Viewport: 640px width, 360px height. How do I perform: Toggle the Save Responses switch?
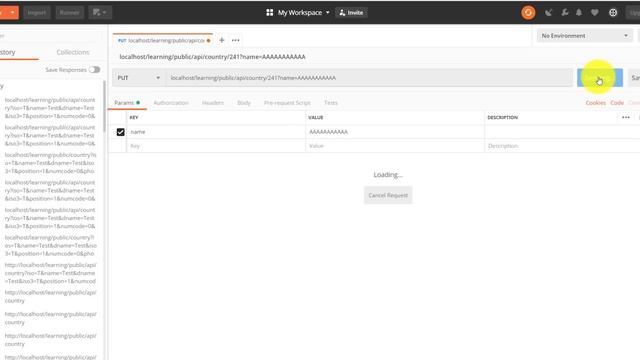click(95, 70)
